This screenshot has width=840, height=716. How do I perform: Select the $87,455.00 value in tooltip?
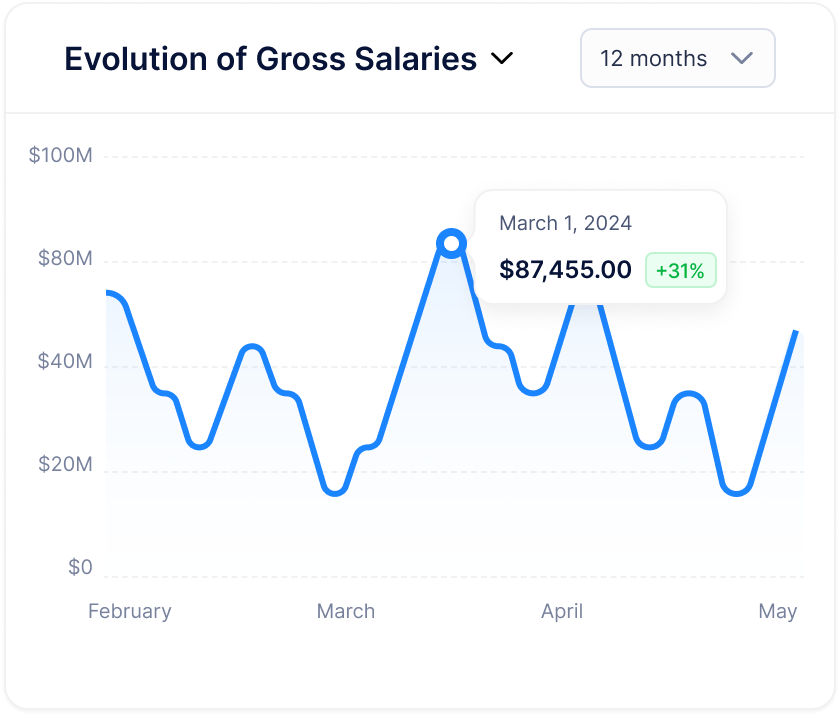(564, 269)
